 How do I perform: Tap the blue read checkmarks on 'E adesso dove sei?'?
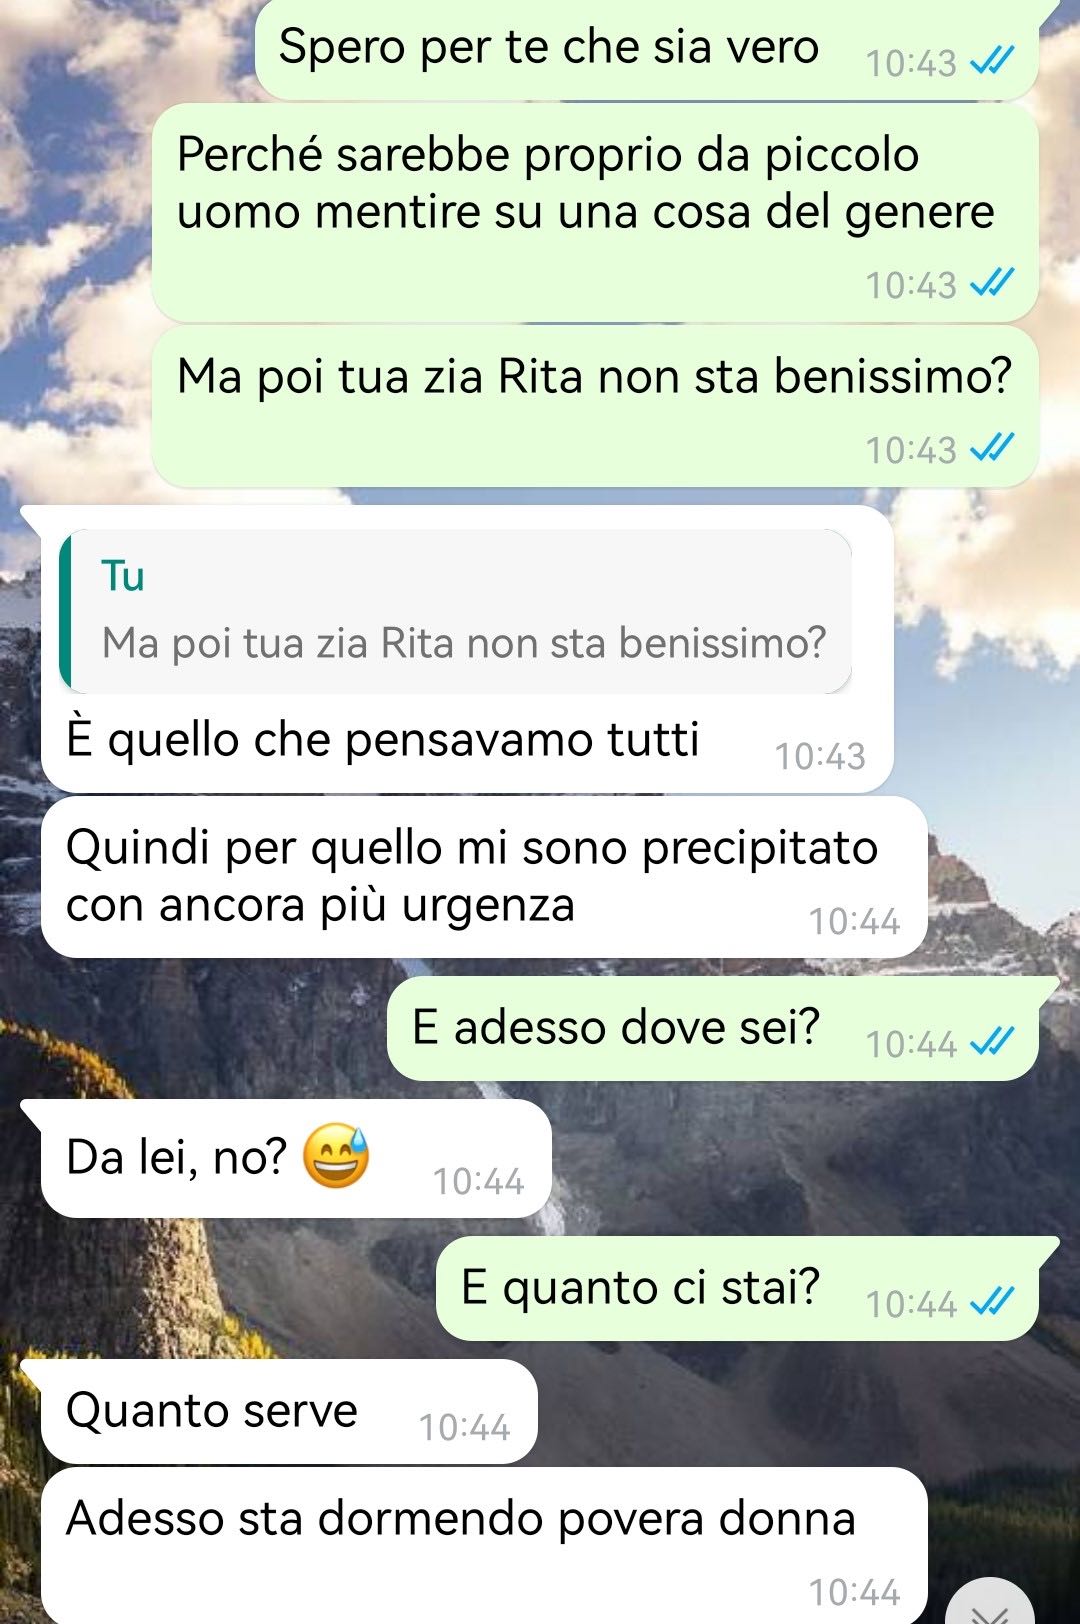coord(992,1043)
